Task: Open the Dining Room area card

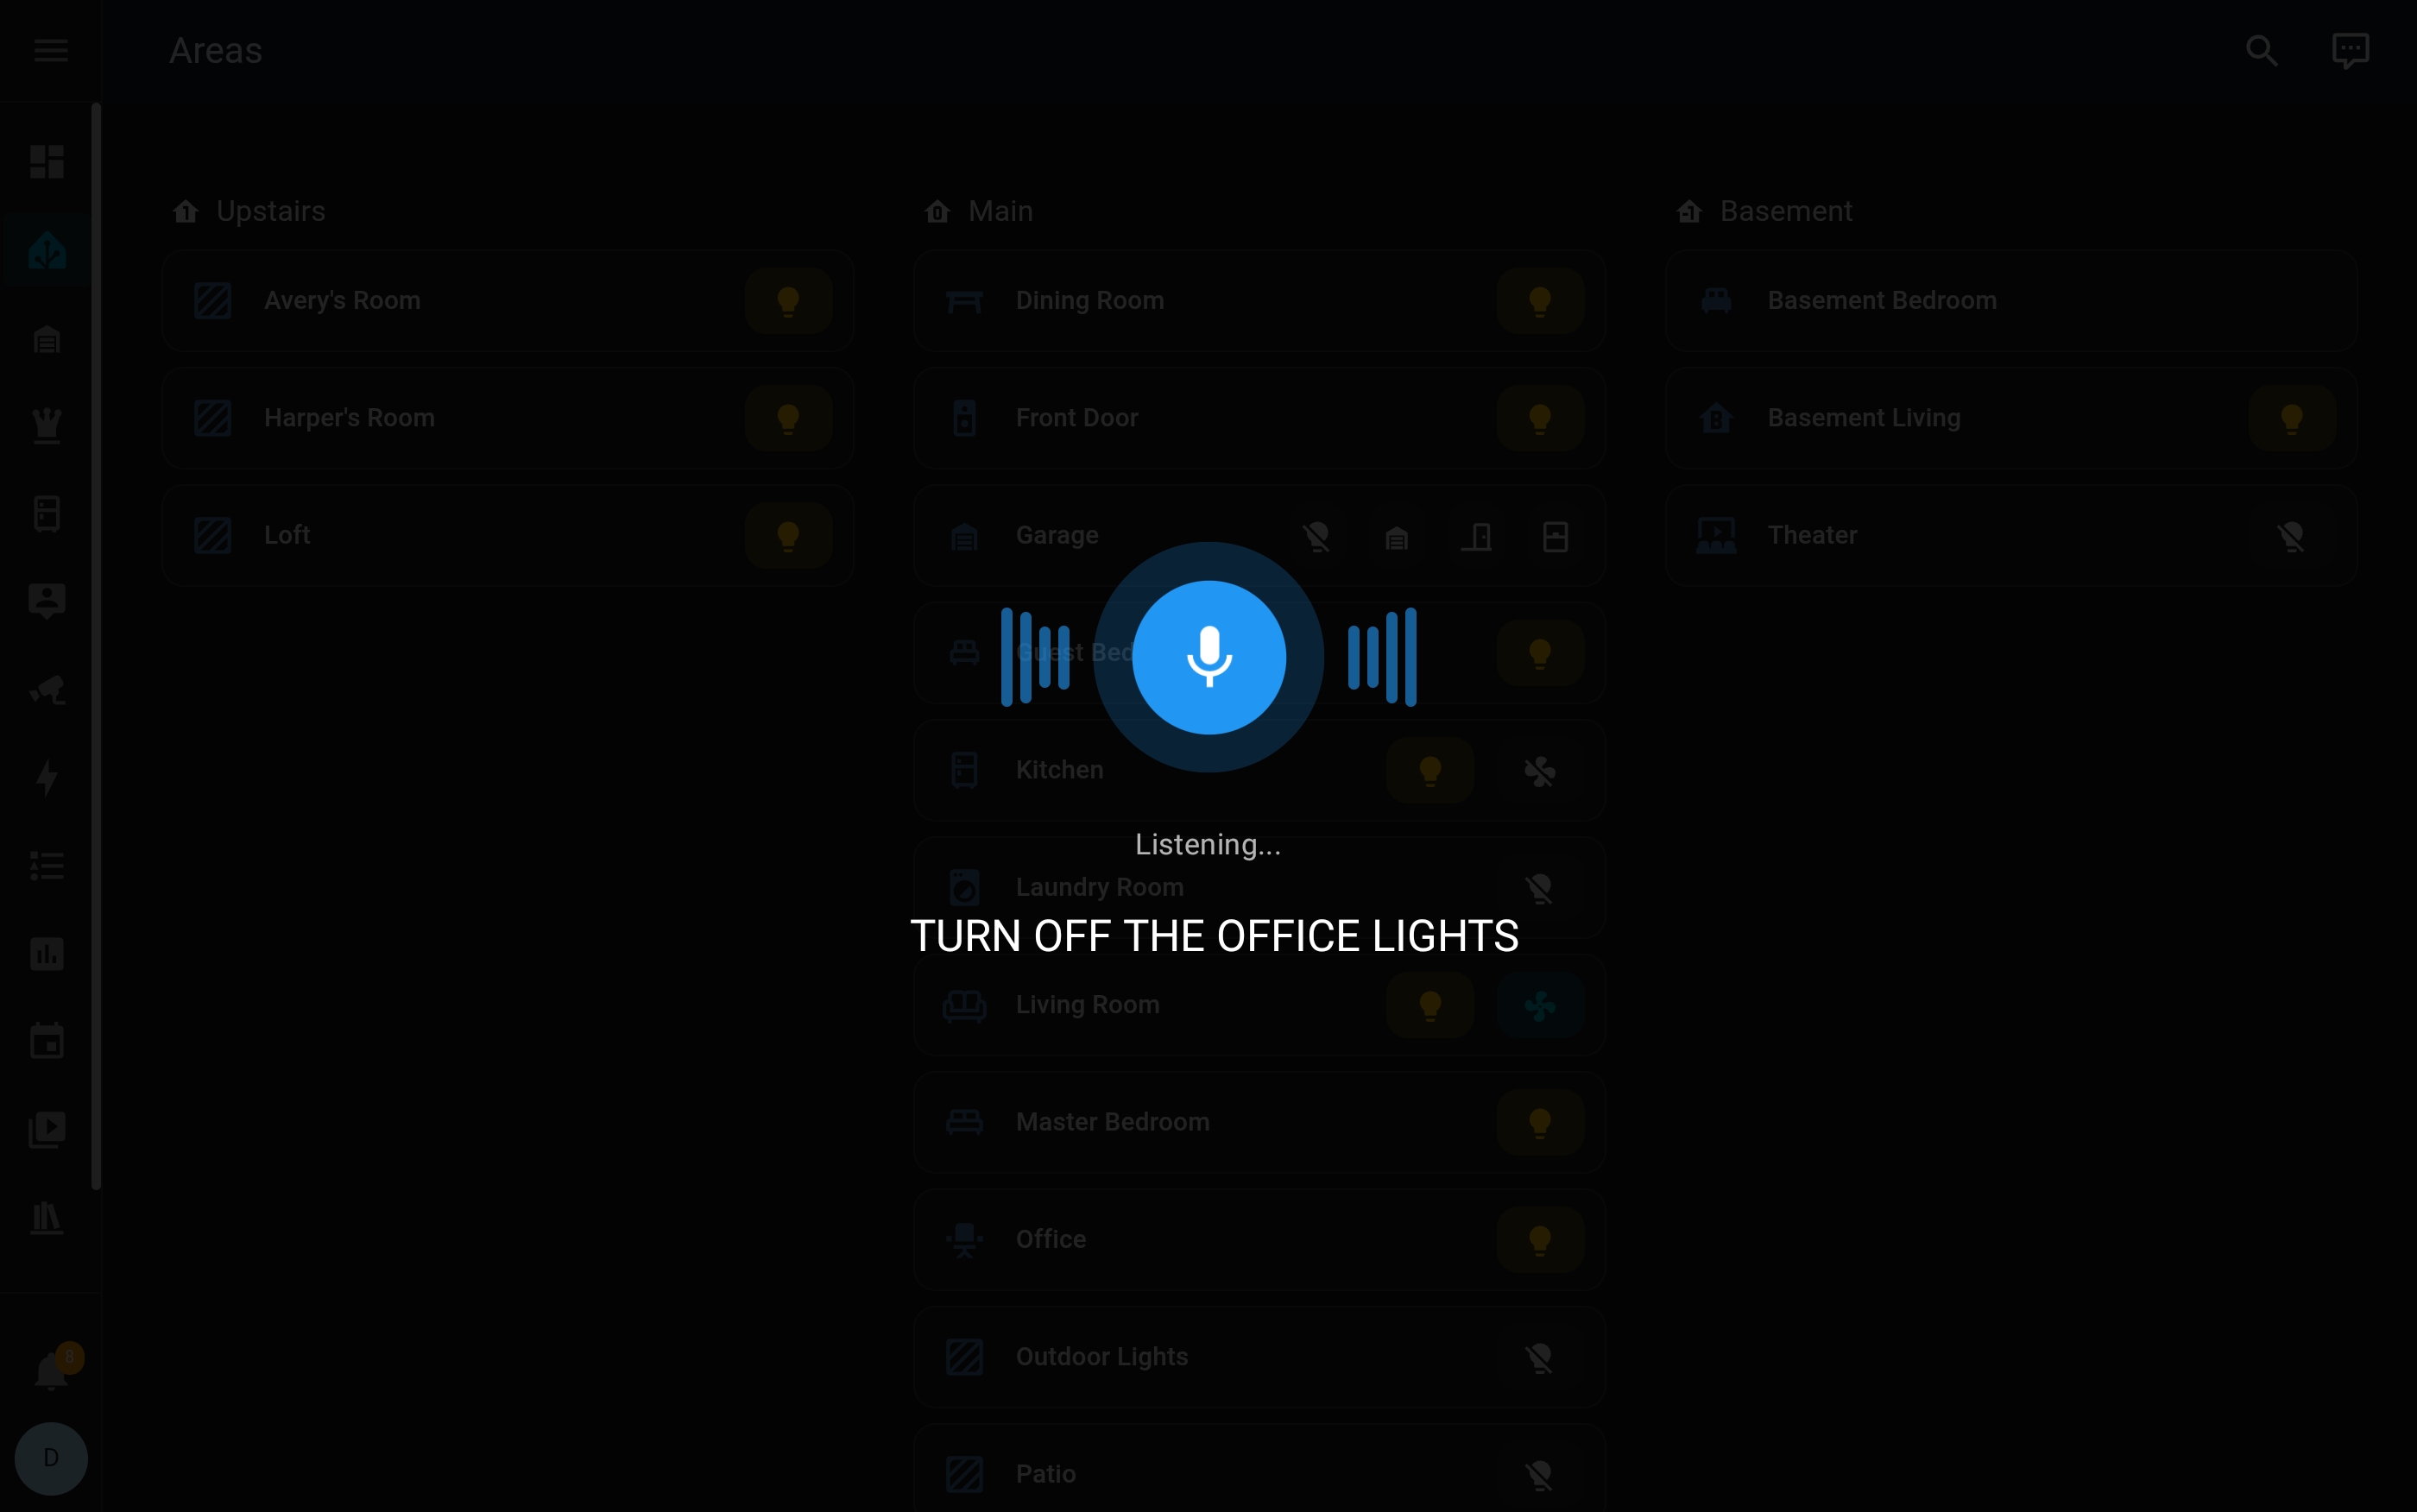Action: pyautogui.click(x=1259, y=301)
